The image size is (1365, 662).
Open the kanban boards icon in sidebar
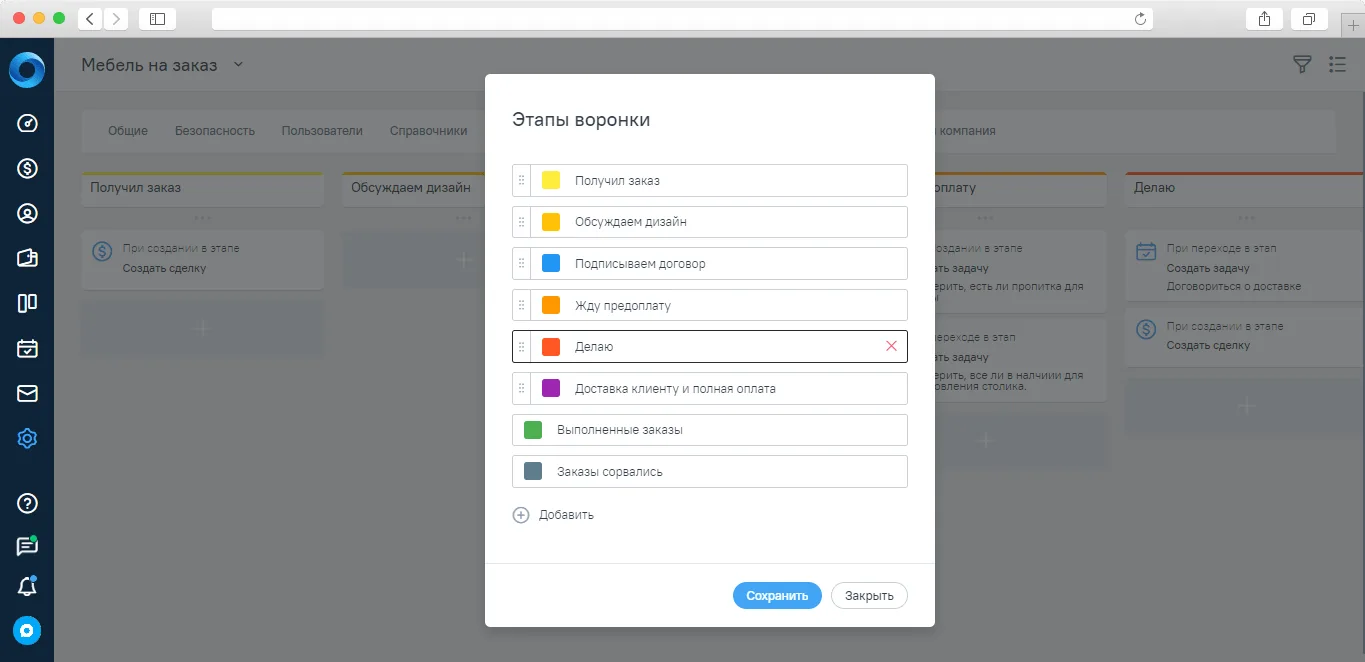pyautogui.click(x=27, y=303)
